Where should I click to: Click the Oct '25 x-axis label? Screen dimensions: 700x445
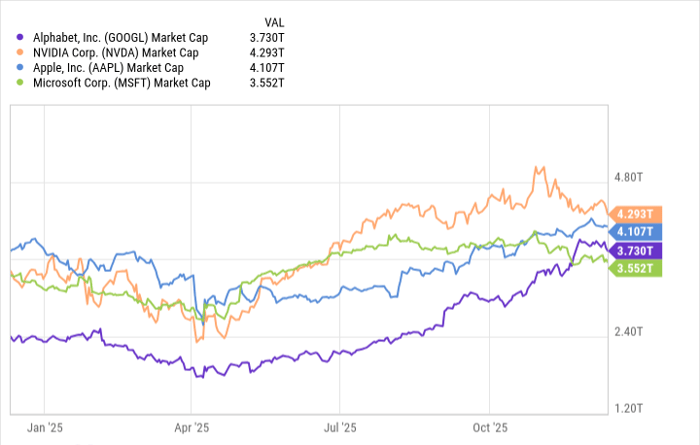pos(490,427)
